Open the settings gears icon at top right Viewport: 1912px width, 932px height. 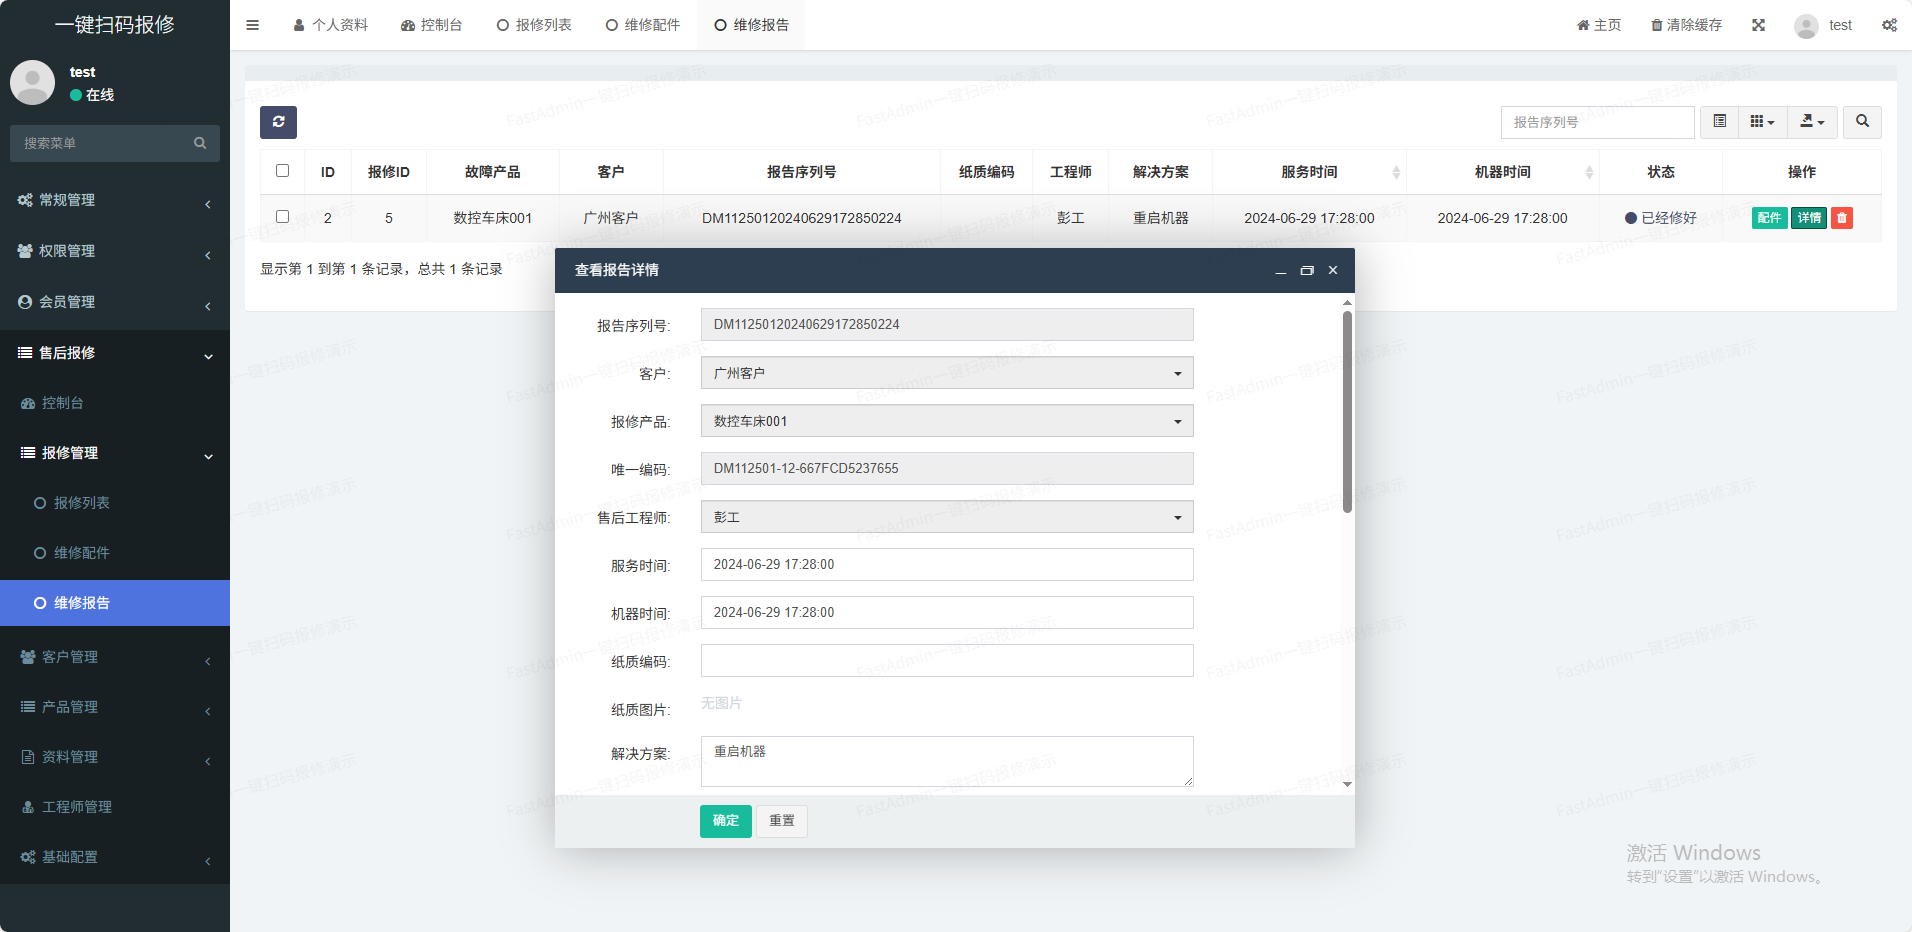(1889, 25)
